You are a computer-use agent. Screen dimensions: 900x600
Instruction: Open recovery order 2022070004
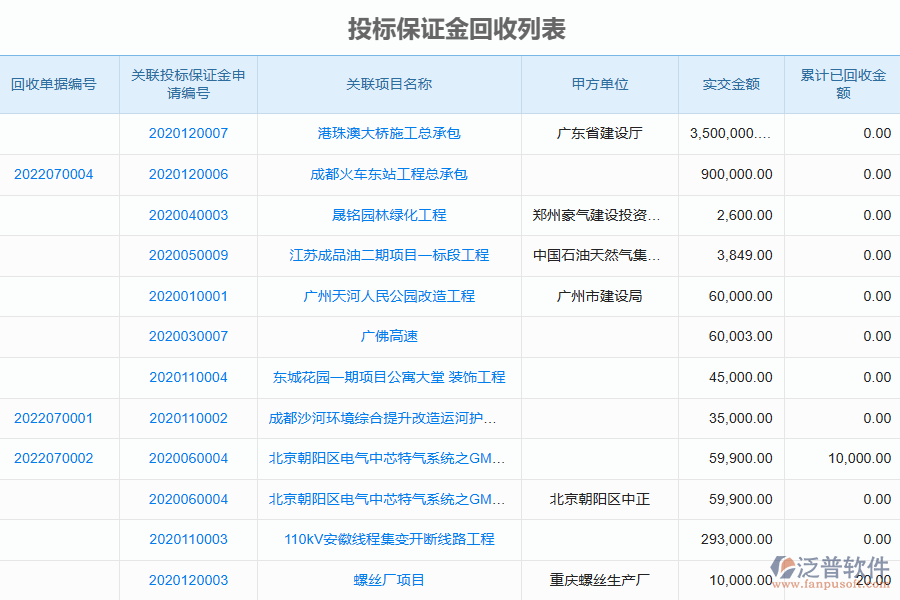[54, 174]
